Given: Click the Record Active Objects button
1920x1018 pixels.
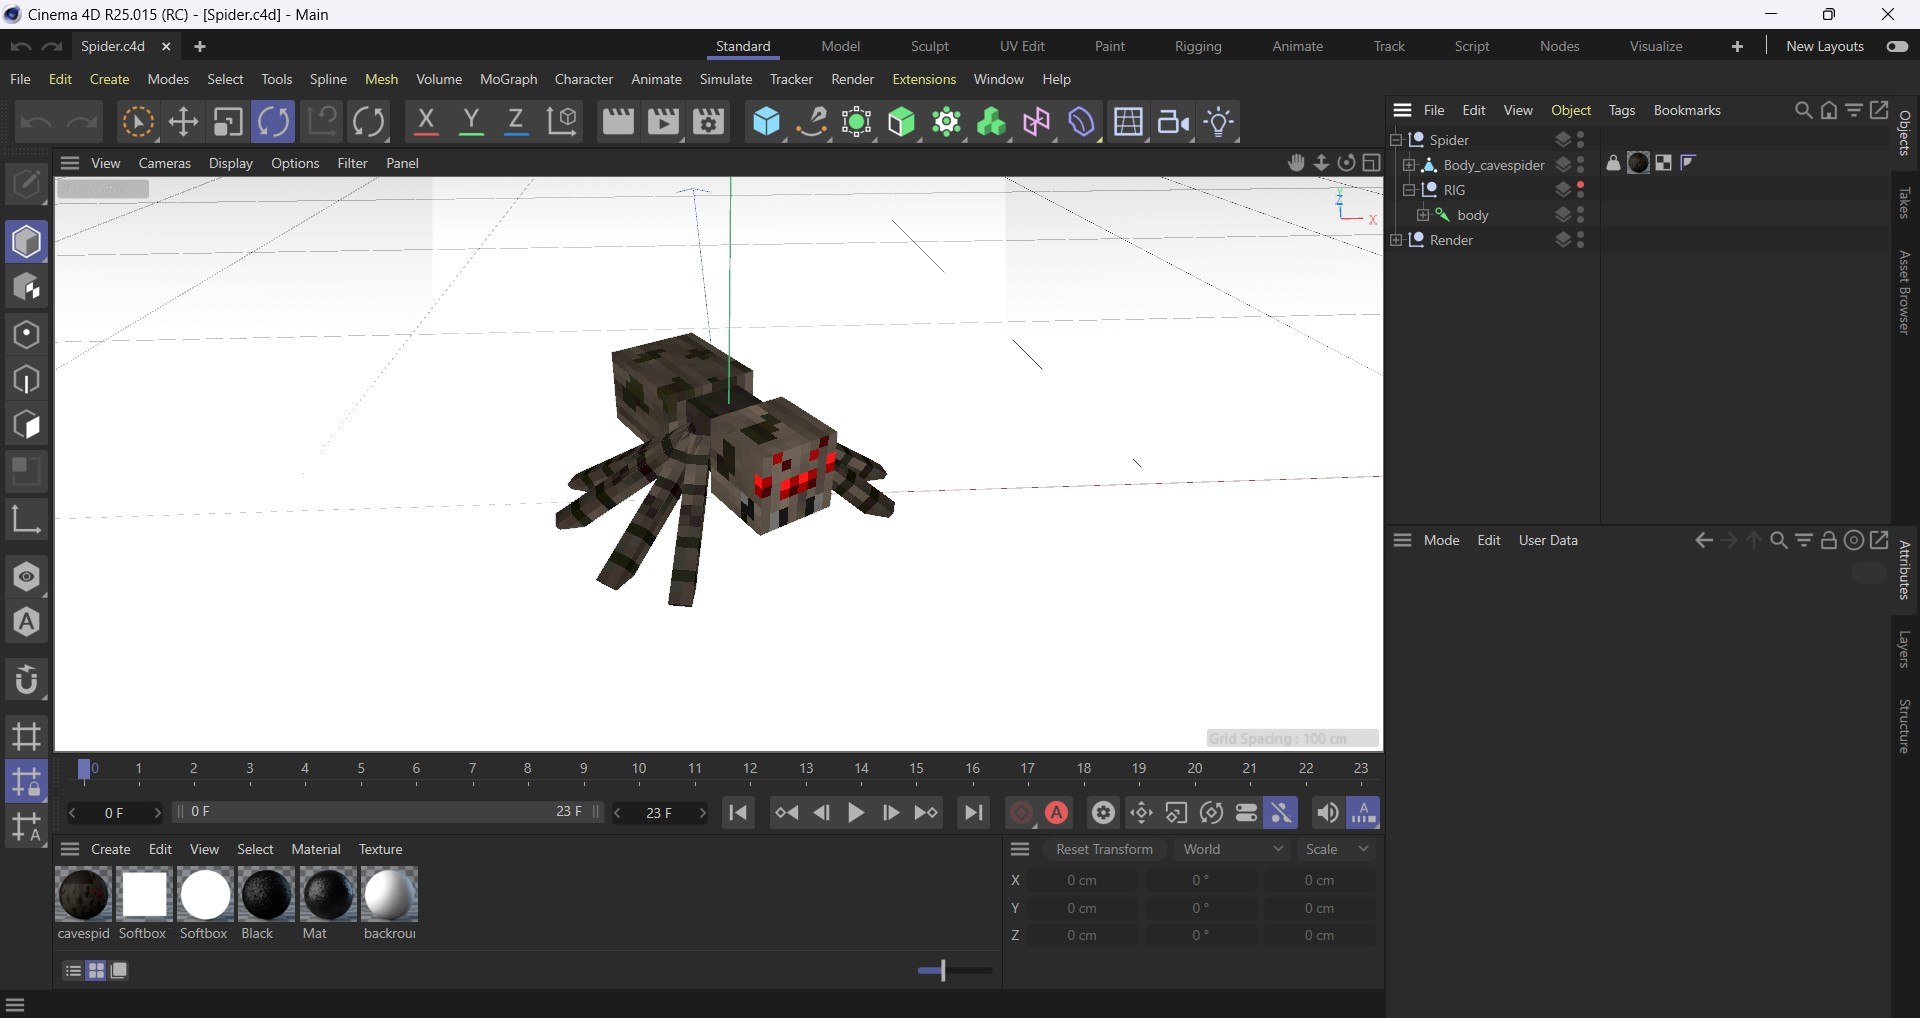Looking at the screenshot, I should [1021, 813].
